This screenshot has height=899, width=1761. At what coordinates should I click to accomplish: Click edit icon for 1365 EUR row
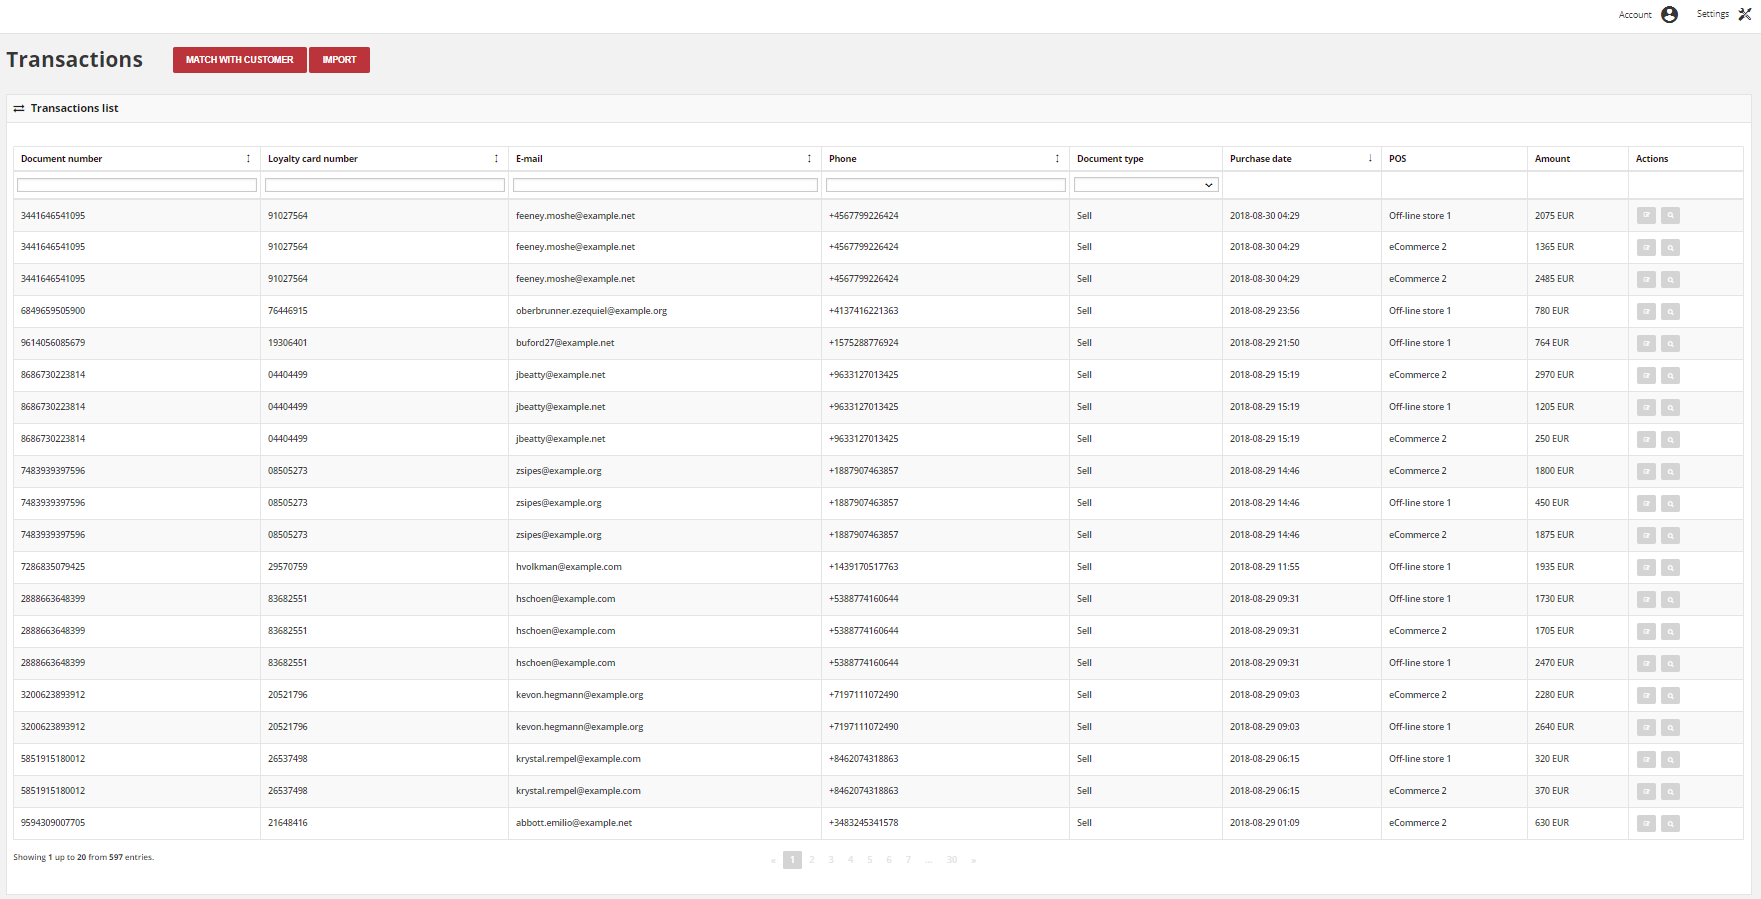pyautogui.click(x=1646, y=248)
